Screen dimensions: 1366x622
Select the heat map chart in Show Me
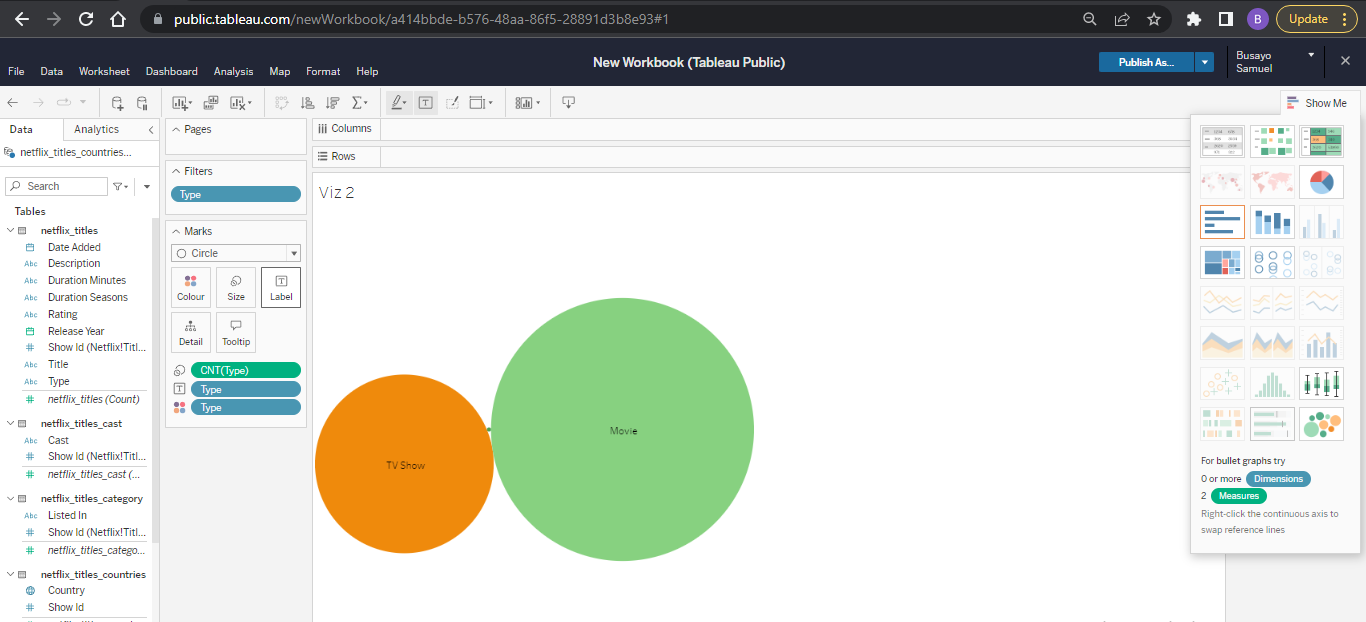click(x=1272, y=142)
